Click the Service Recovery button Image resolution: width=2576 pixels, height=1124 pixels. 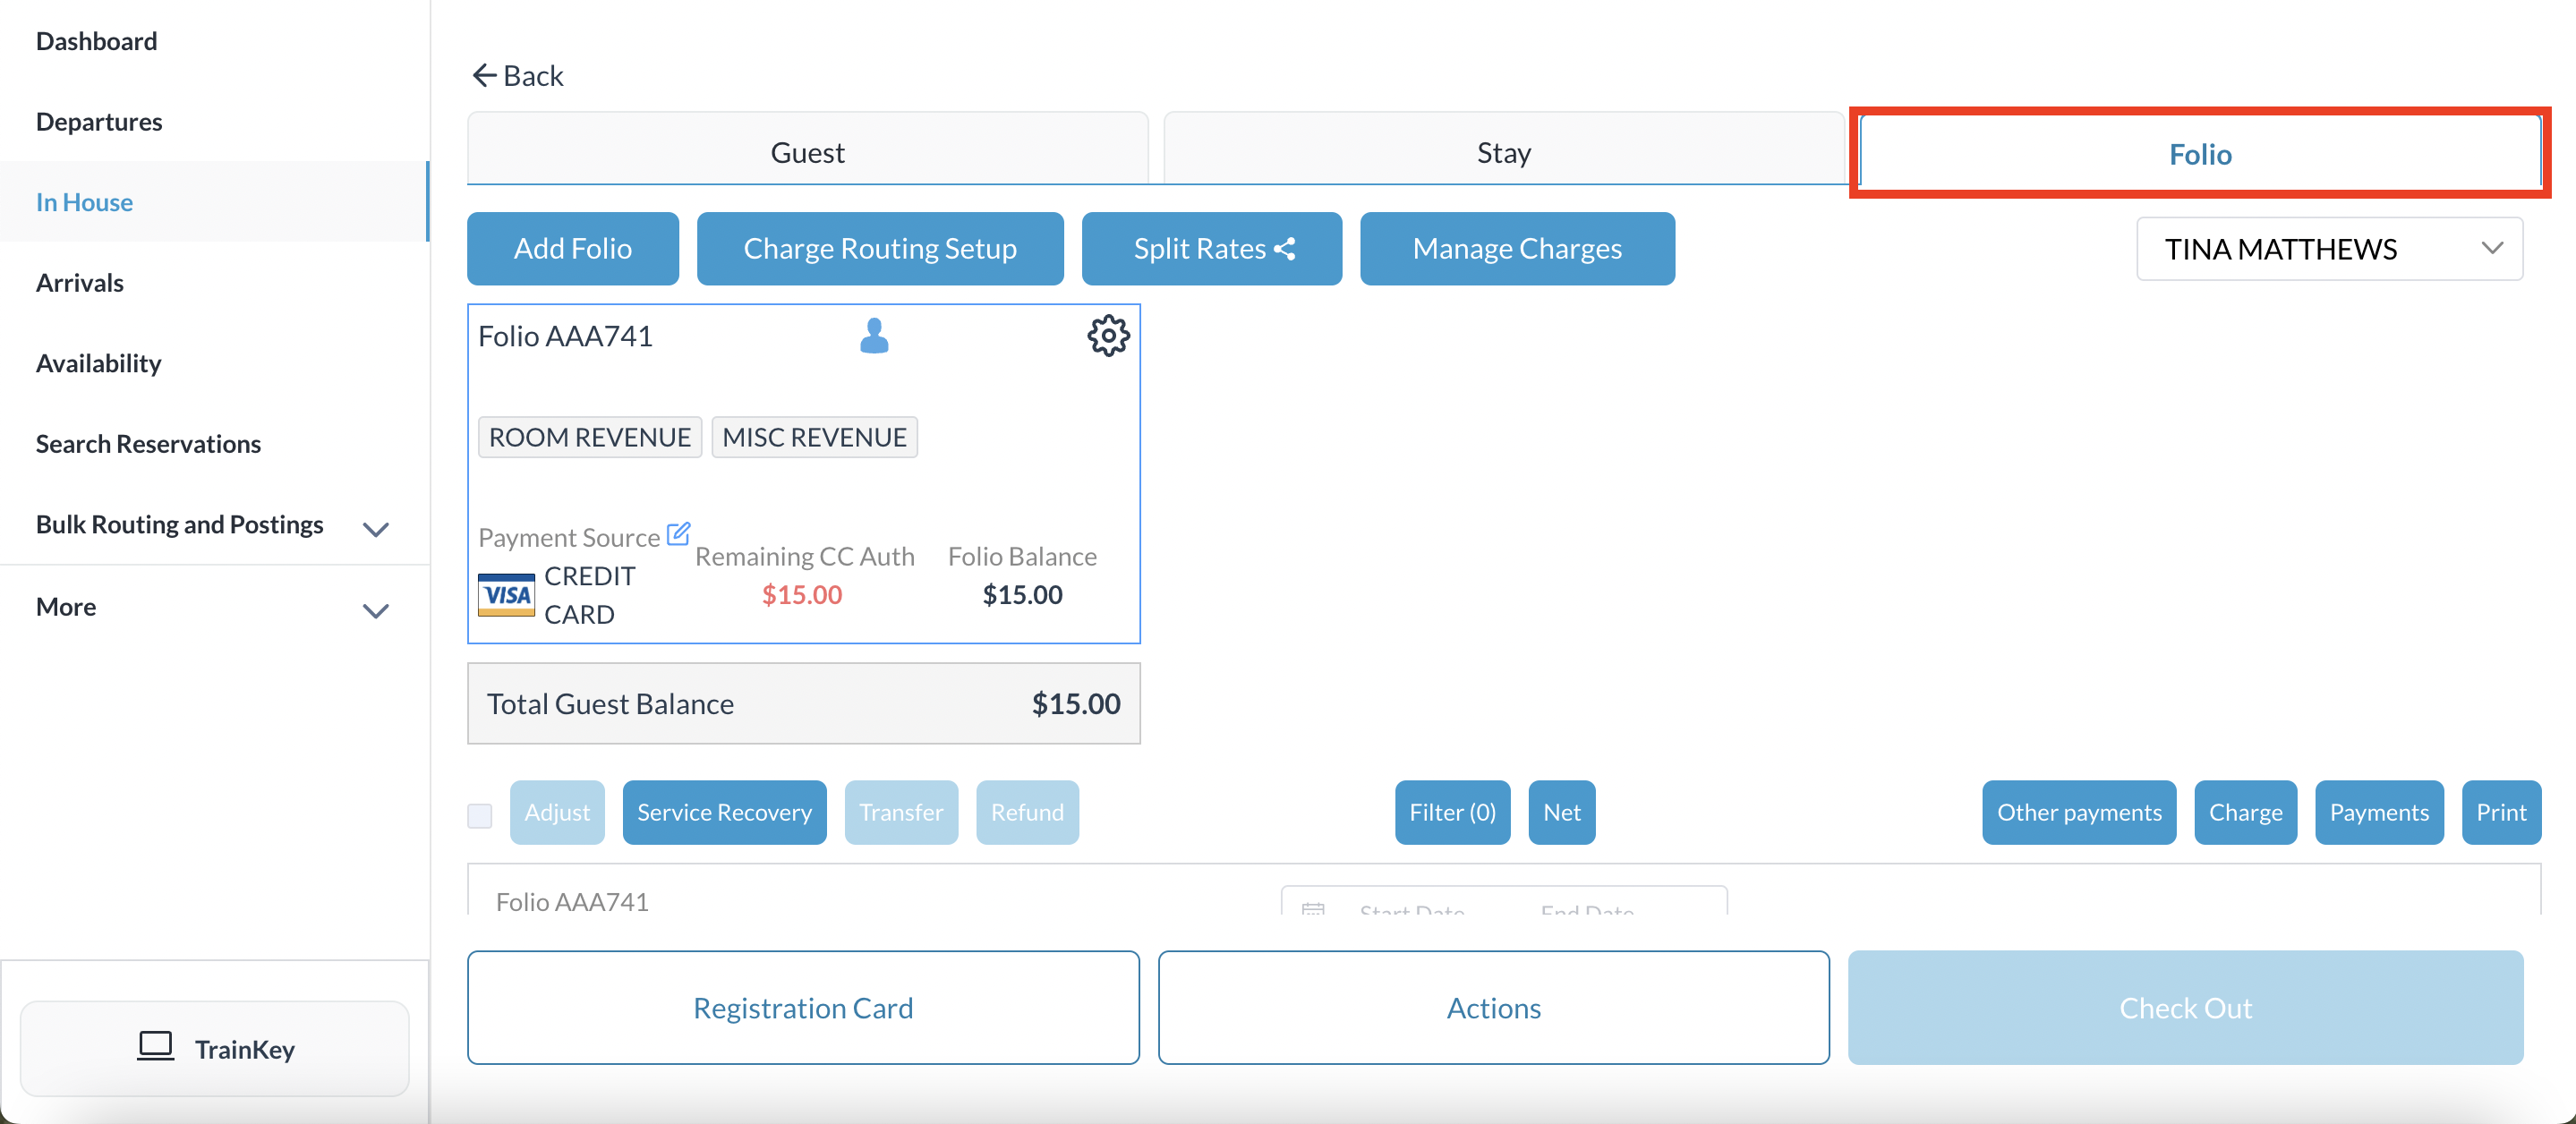[724, 812]
